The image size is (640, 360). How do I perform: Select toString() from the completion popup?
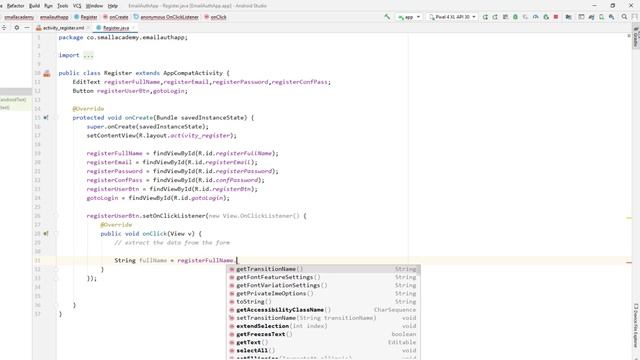pos(323,302)
